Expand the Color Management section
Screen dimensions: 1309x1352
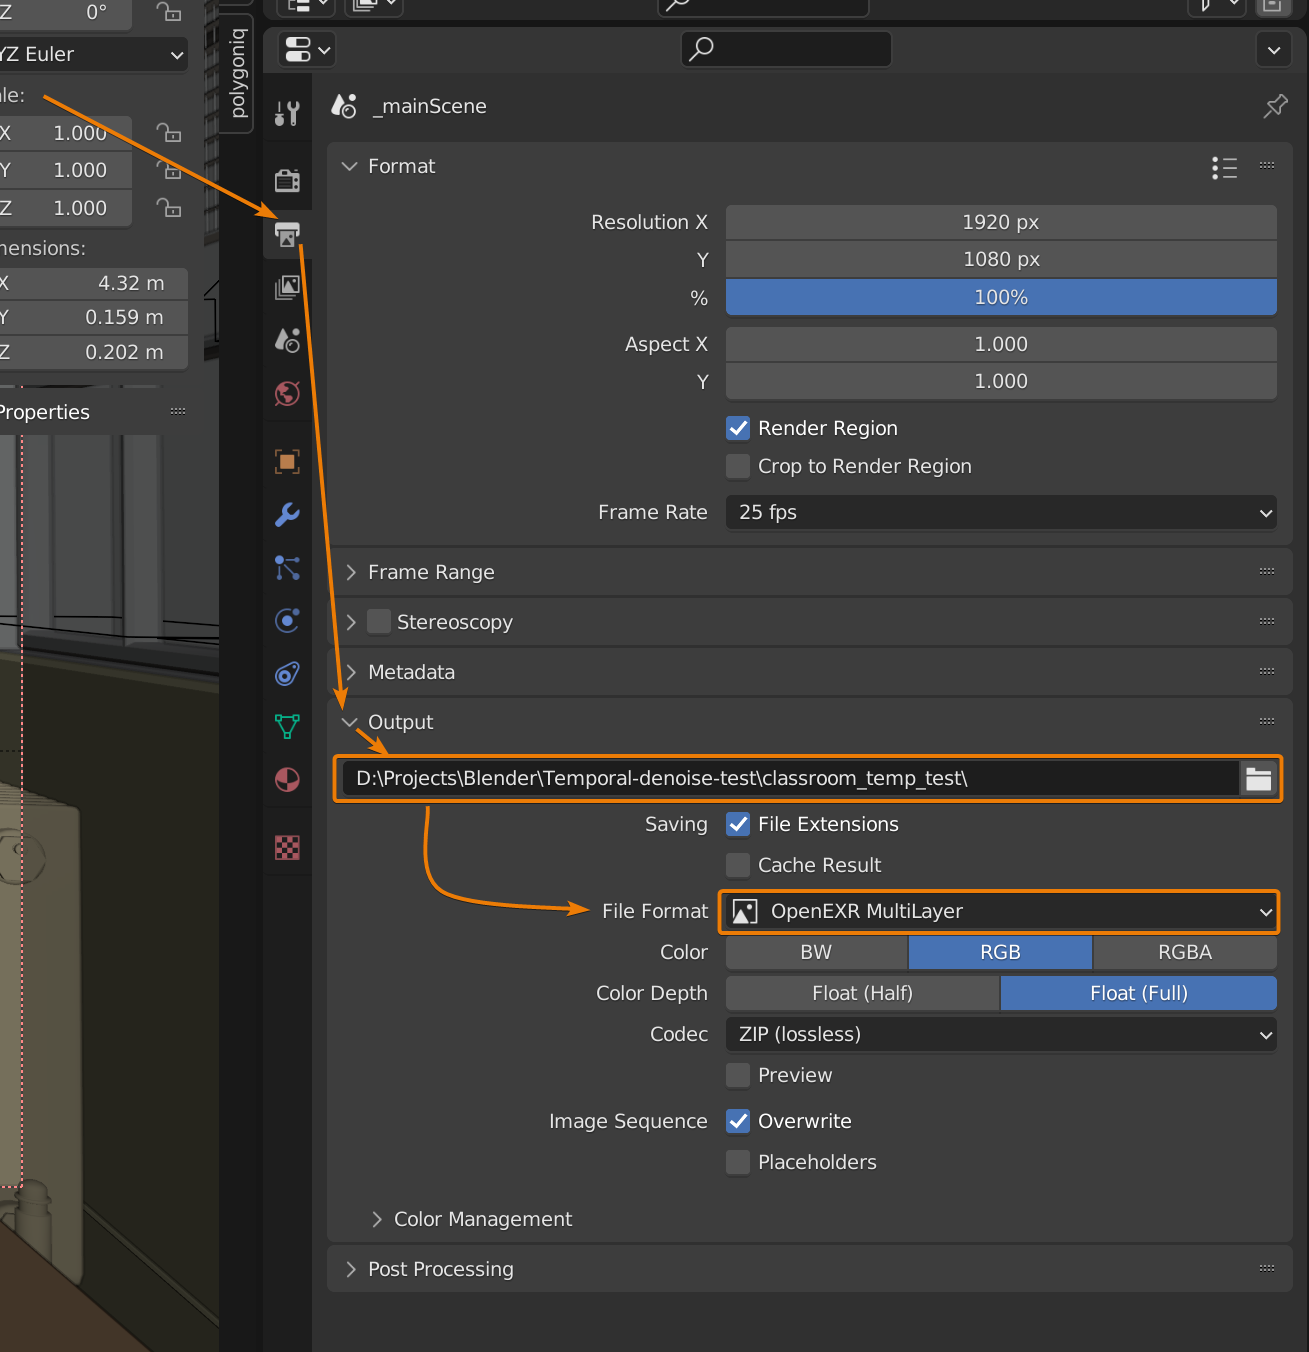coord(482,1219)
